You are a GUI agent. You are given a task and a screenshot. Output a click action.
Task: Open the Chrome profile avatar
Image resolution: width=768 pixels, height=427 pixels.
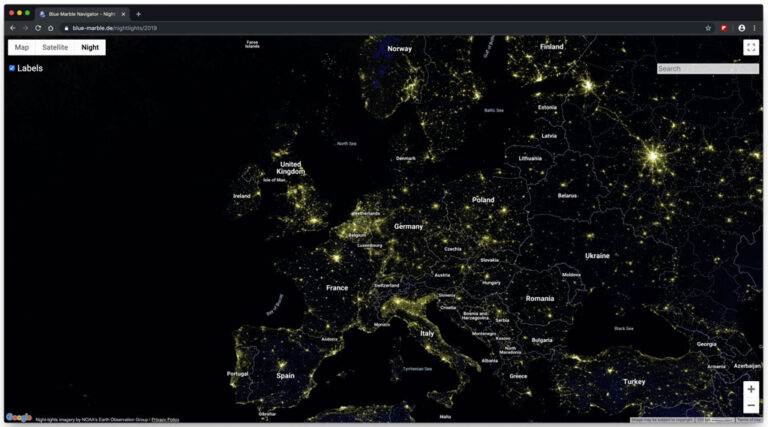click(741, 28)
